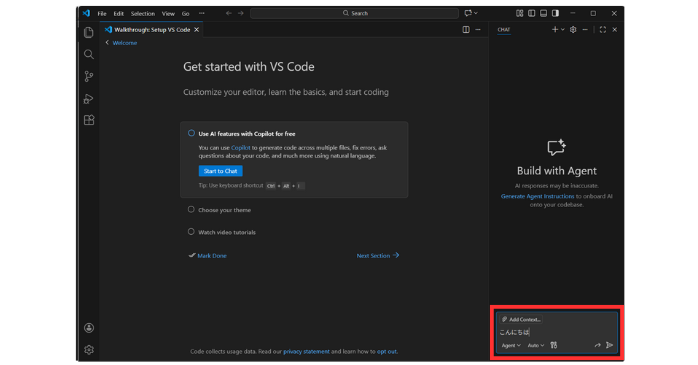The height and width of the screenshot is (365, 698).
Task: Follow the Copilot link in description
Action: 240,148
